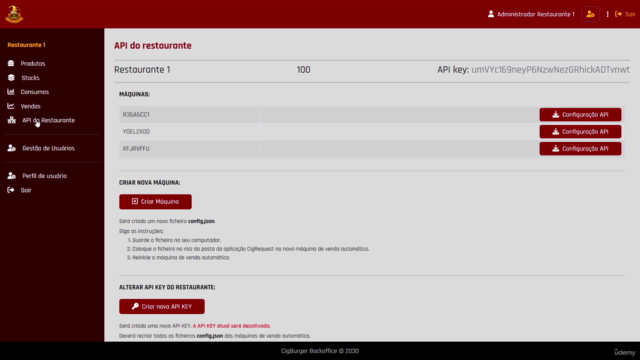The width and height of the screenshot is (640, 360).
Task: Download Configuração API for machine R36A6CC1
Action: [x=580, y=115]
